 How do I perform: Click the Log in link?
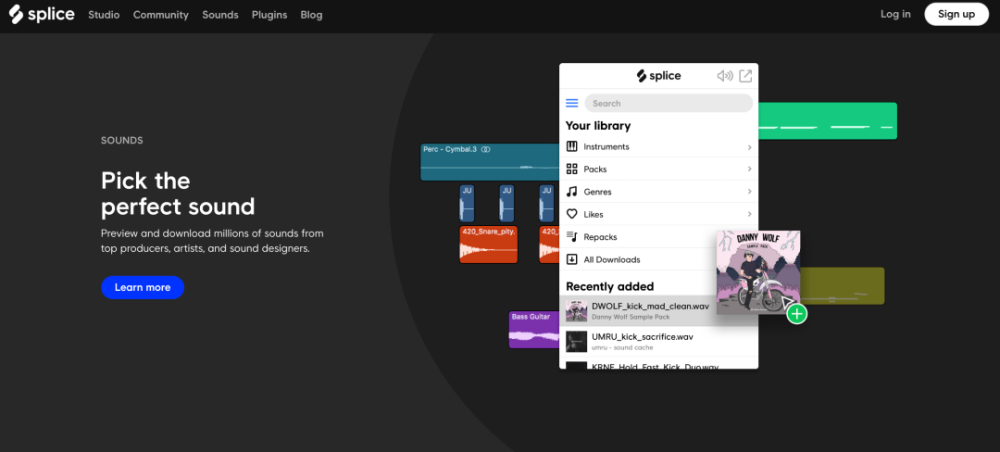pyautogui.click(x=895, y=14)
